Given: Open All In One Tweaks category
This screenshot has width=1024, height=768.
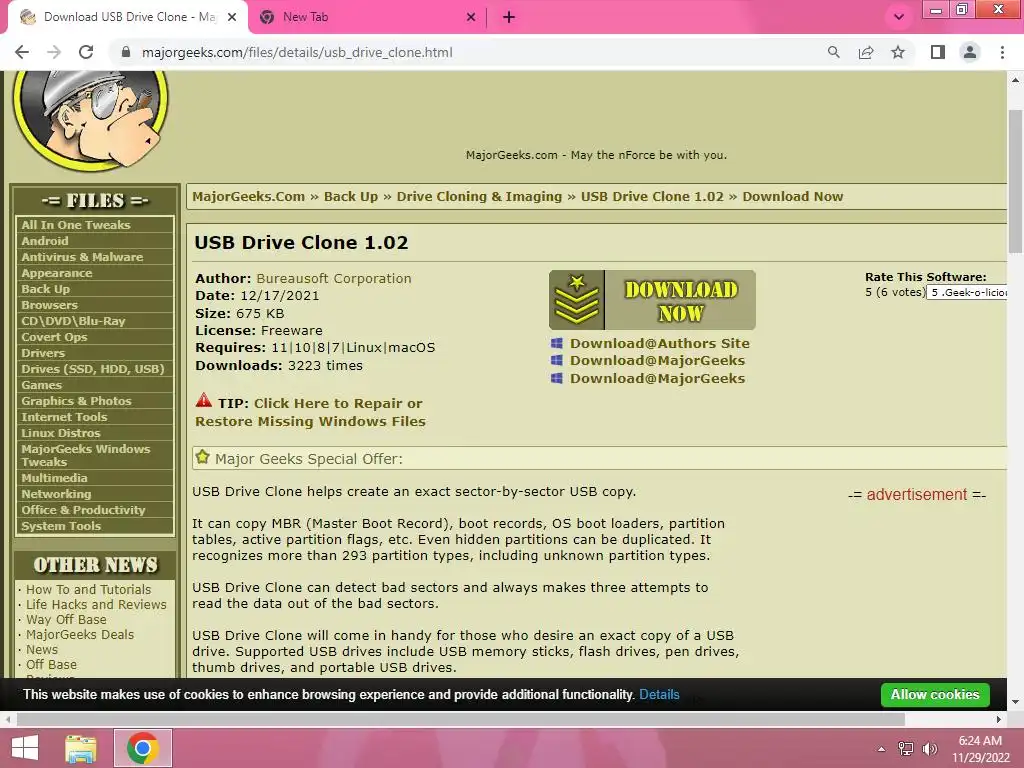Looking at the screenshot, I should pyautogui.click(x=76, y=225).
